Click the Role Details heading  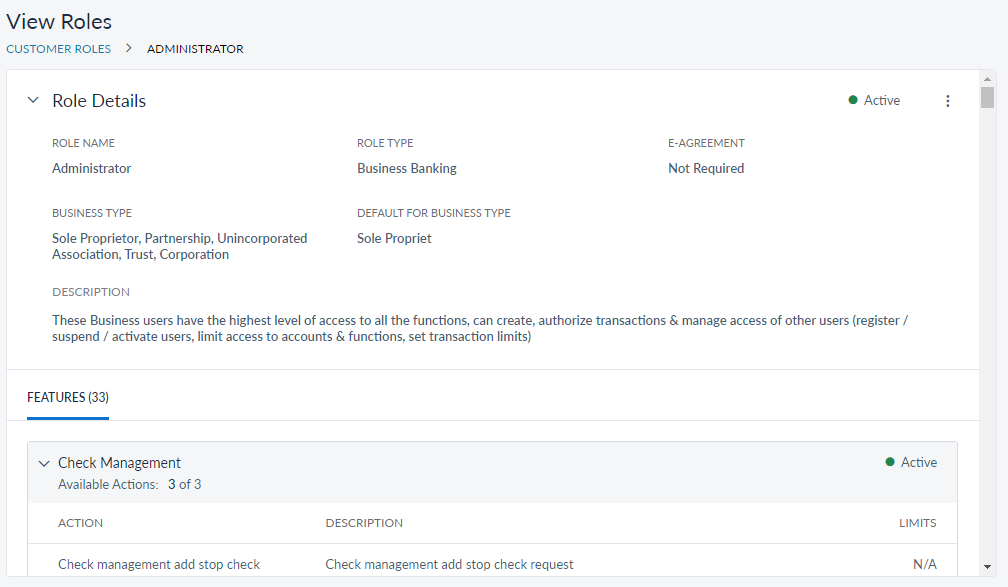point(99,101)
